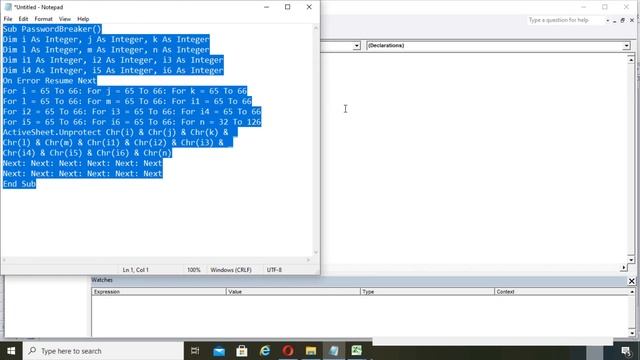This screenshot has height=360, width=640.
Task: Click the 'End Sub' line in Notepad
Action: [19, 184]
